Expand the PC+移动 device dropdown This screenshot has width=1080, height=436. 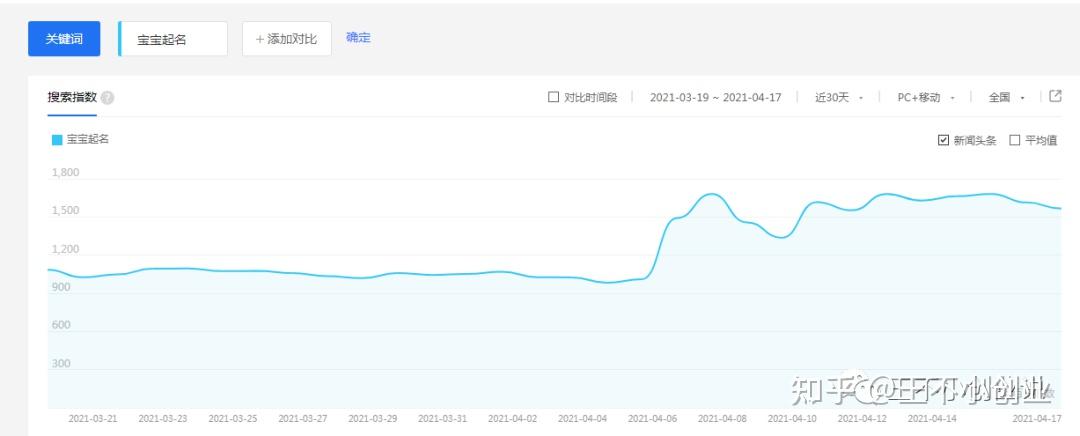pos(926,97)
